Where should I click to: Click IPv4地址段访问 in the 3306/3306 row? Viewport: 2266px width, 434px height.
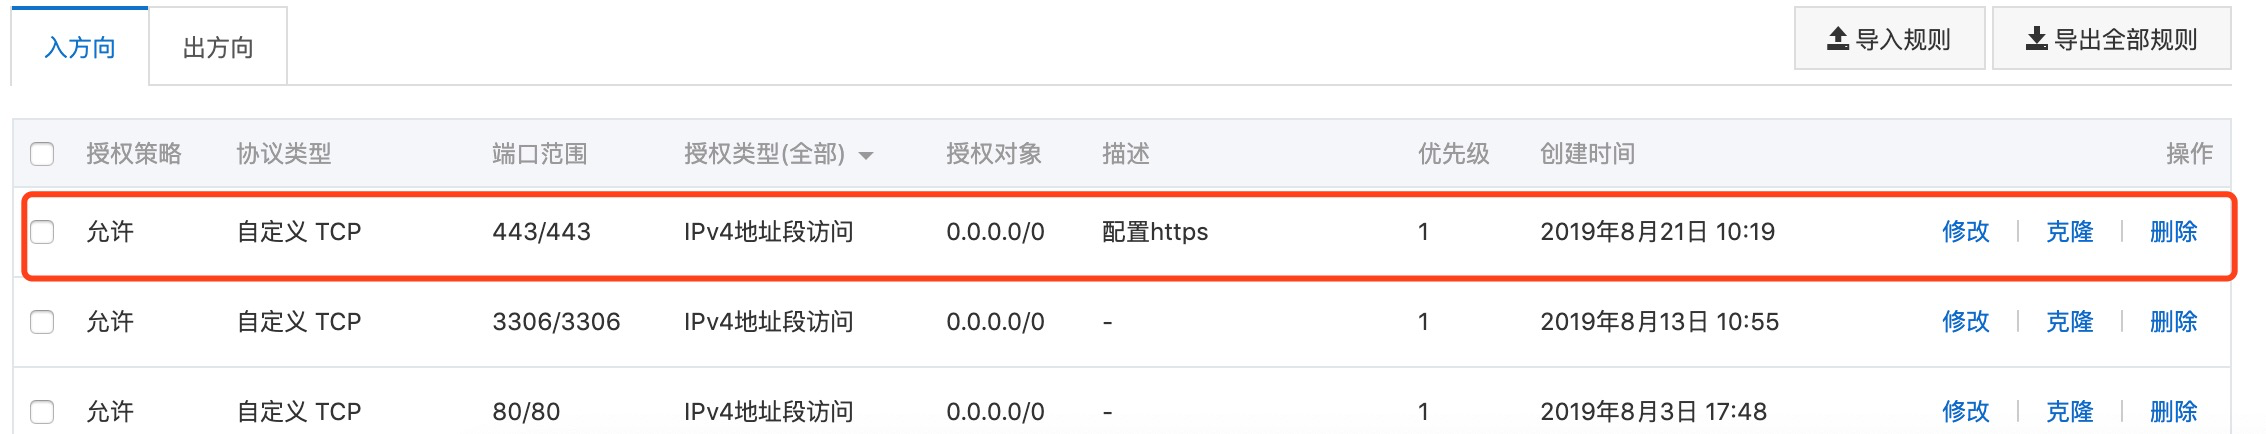point(769,322)
